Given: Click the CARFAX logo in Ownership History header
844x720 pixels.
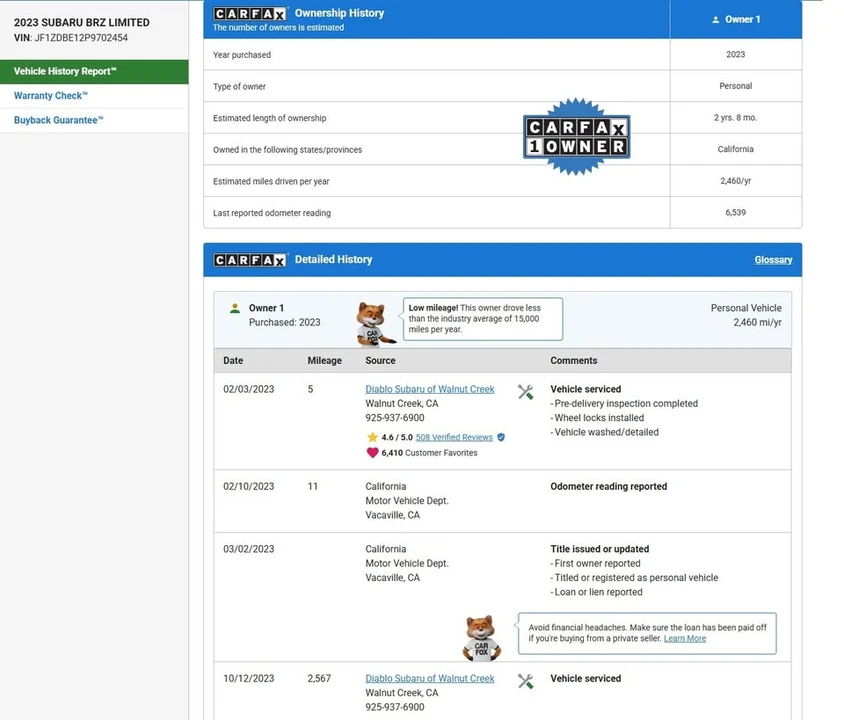Looking at the screenshot, I should tap(250, 13).
